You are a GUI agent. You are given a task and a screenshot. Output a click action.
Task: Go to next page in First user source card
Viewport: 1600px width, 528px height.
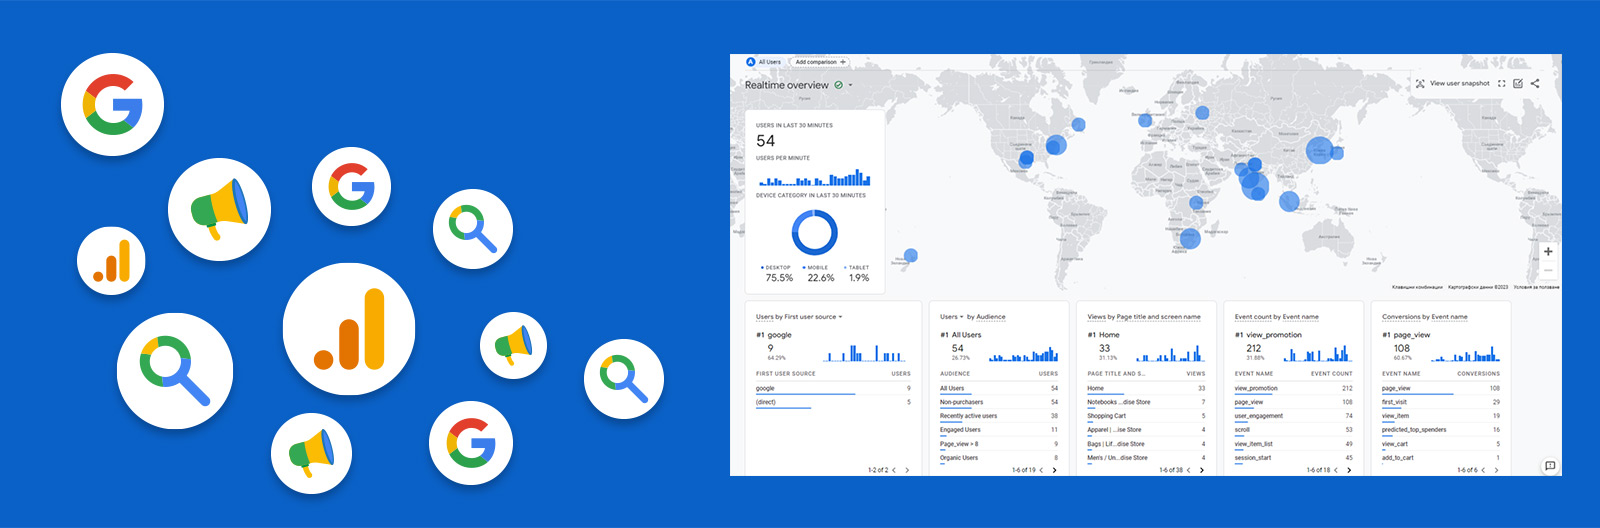[907, 470]
